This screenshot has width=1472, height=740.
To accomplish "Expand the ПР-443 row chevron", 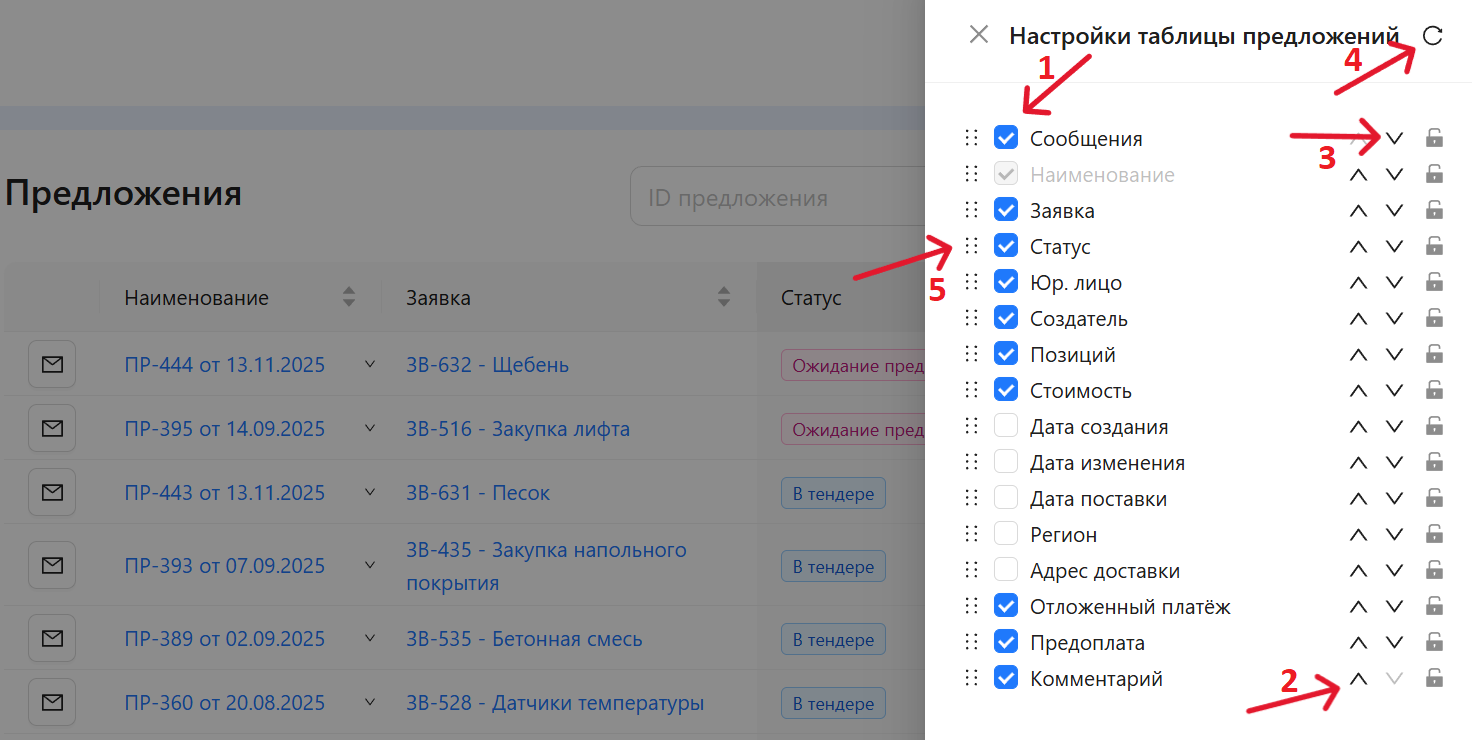I will (370, 493).
